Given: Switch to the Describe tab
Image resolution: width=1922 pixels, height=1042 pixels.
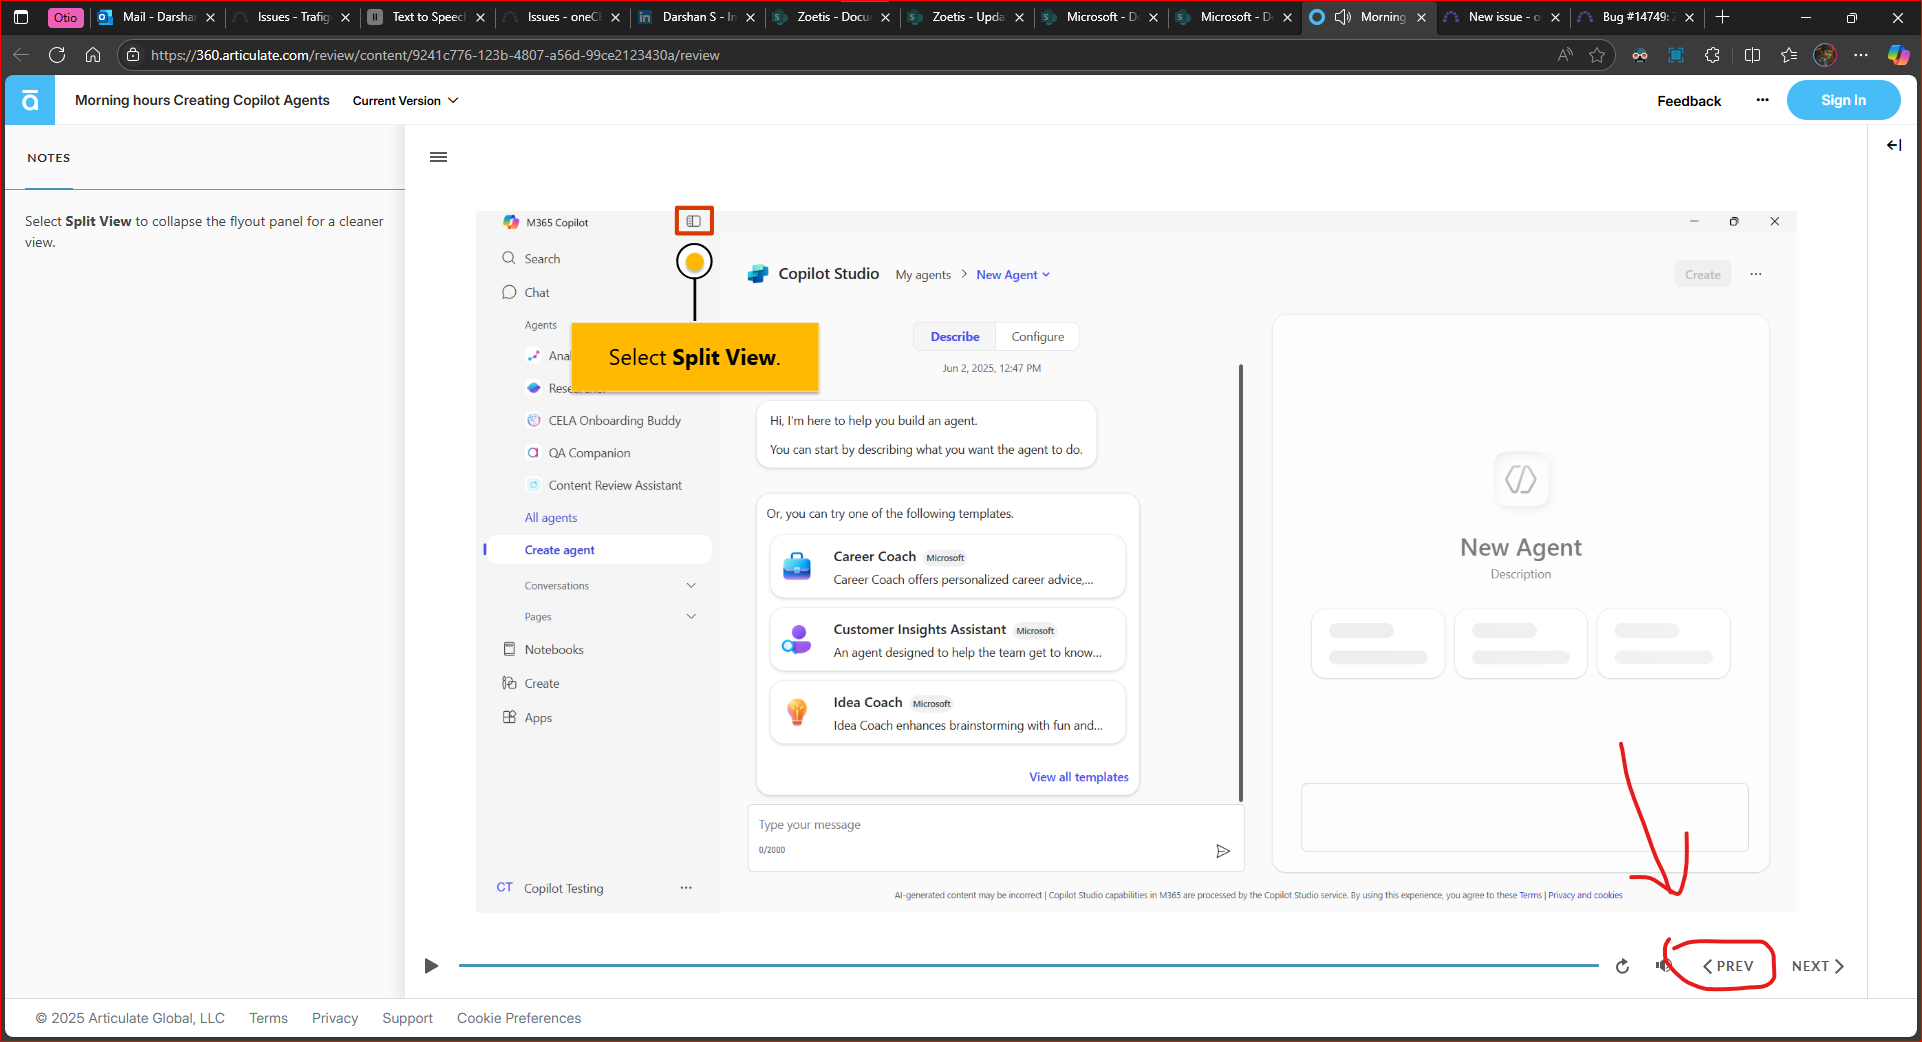Looking at the screenshot, I should click(x=955, y=337).
